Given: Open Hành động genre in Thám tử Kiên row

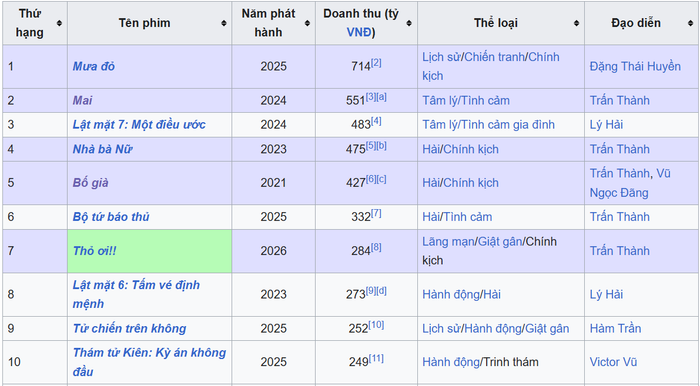Looking at the screenshot, I should 451,362.
